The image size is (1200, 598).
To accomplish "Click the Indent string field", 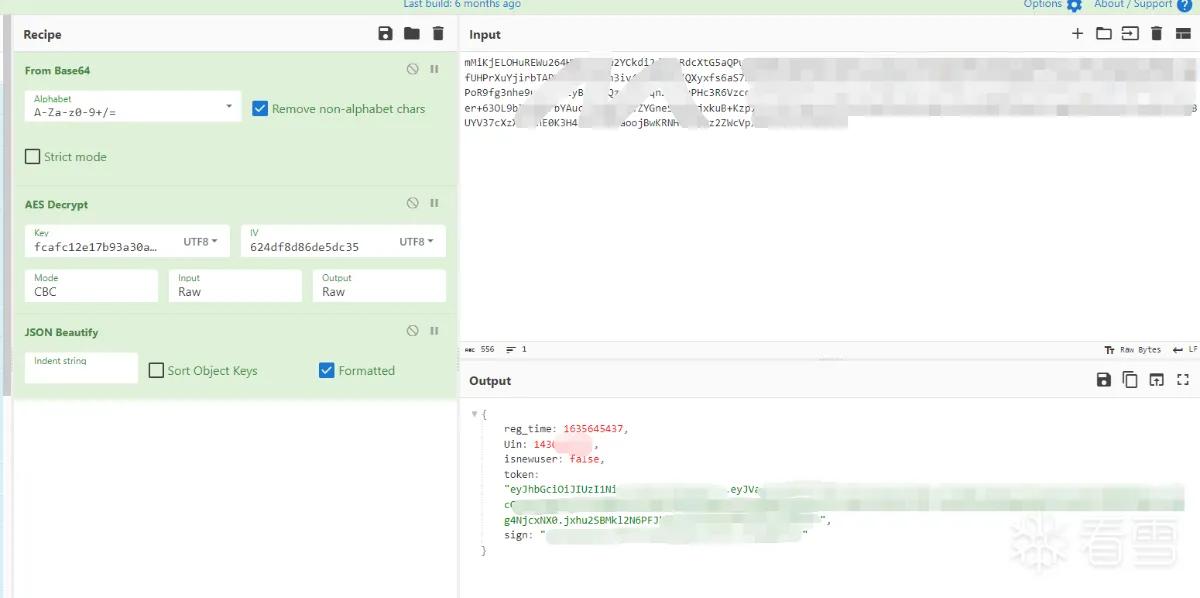I will [81, 368].
